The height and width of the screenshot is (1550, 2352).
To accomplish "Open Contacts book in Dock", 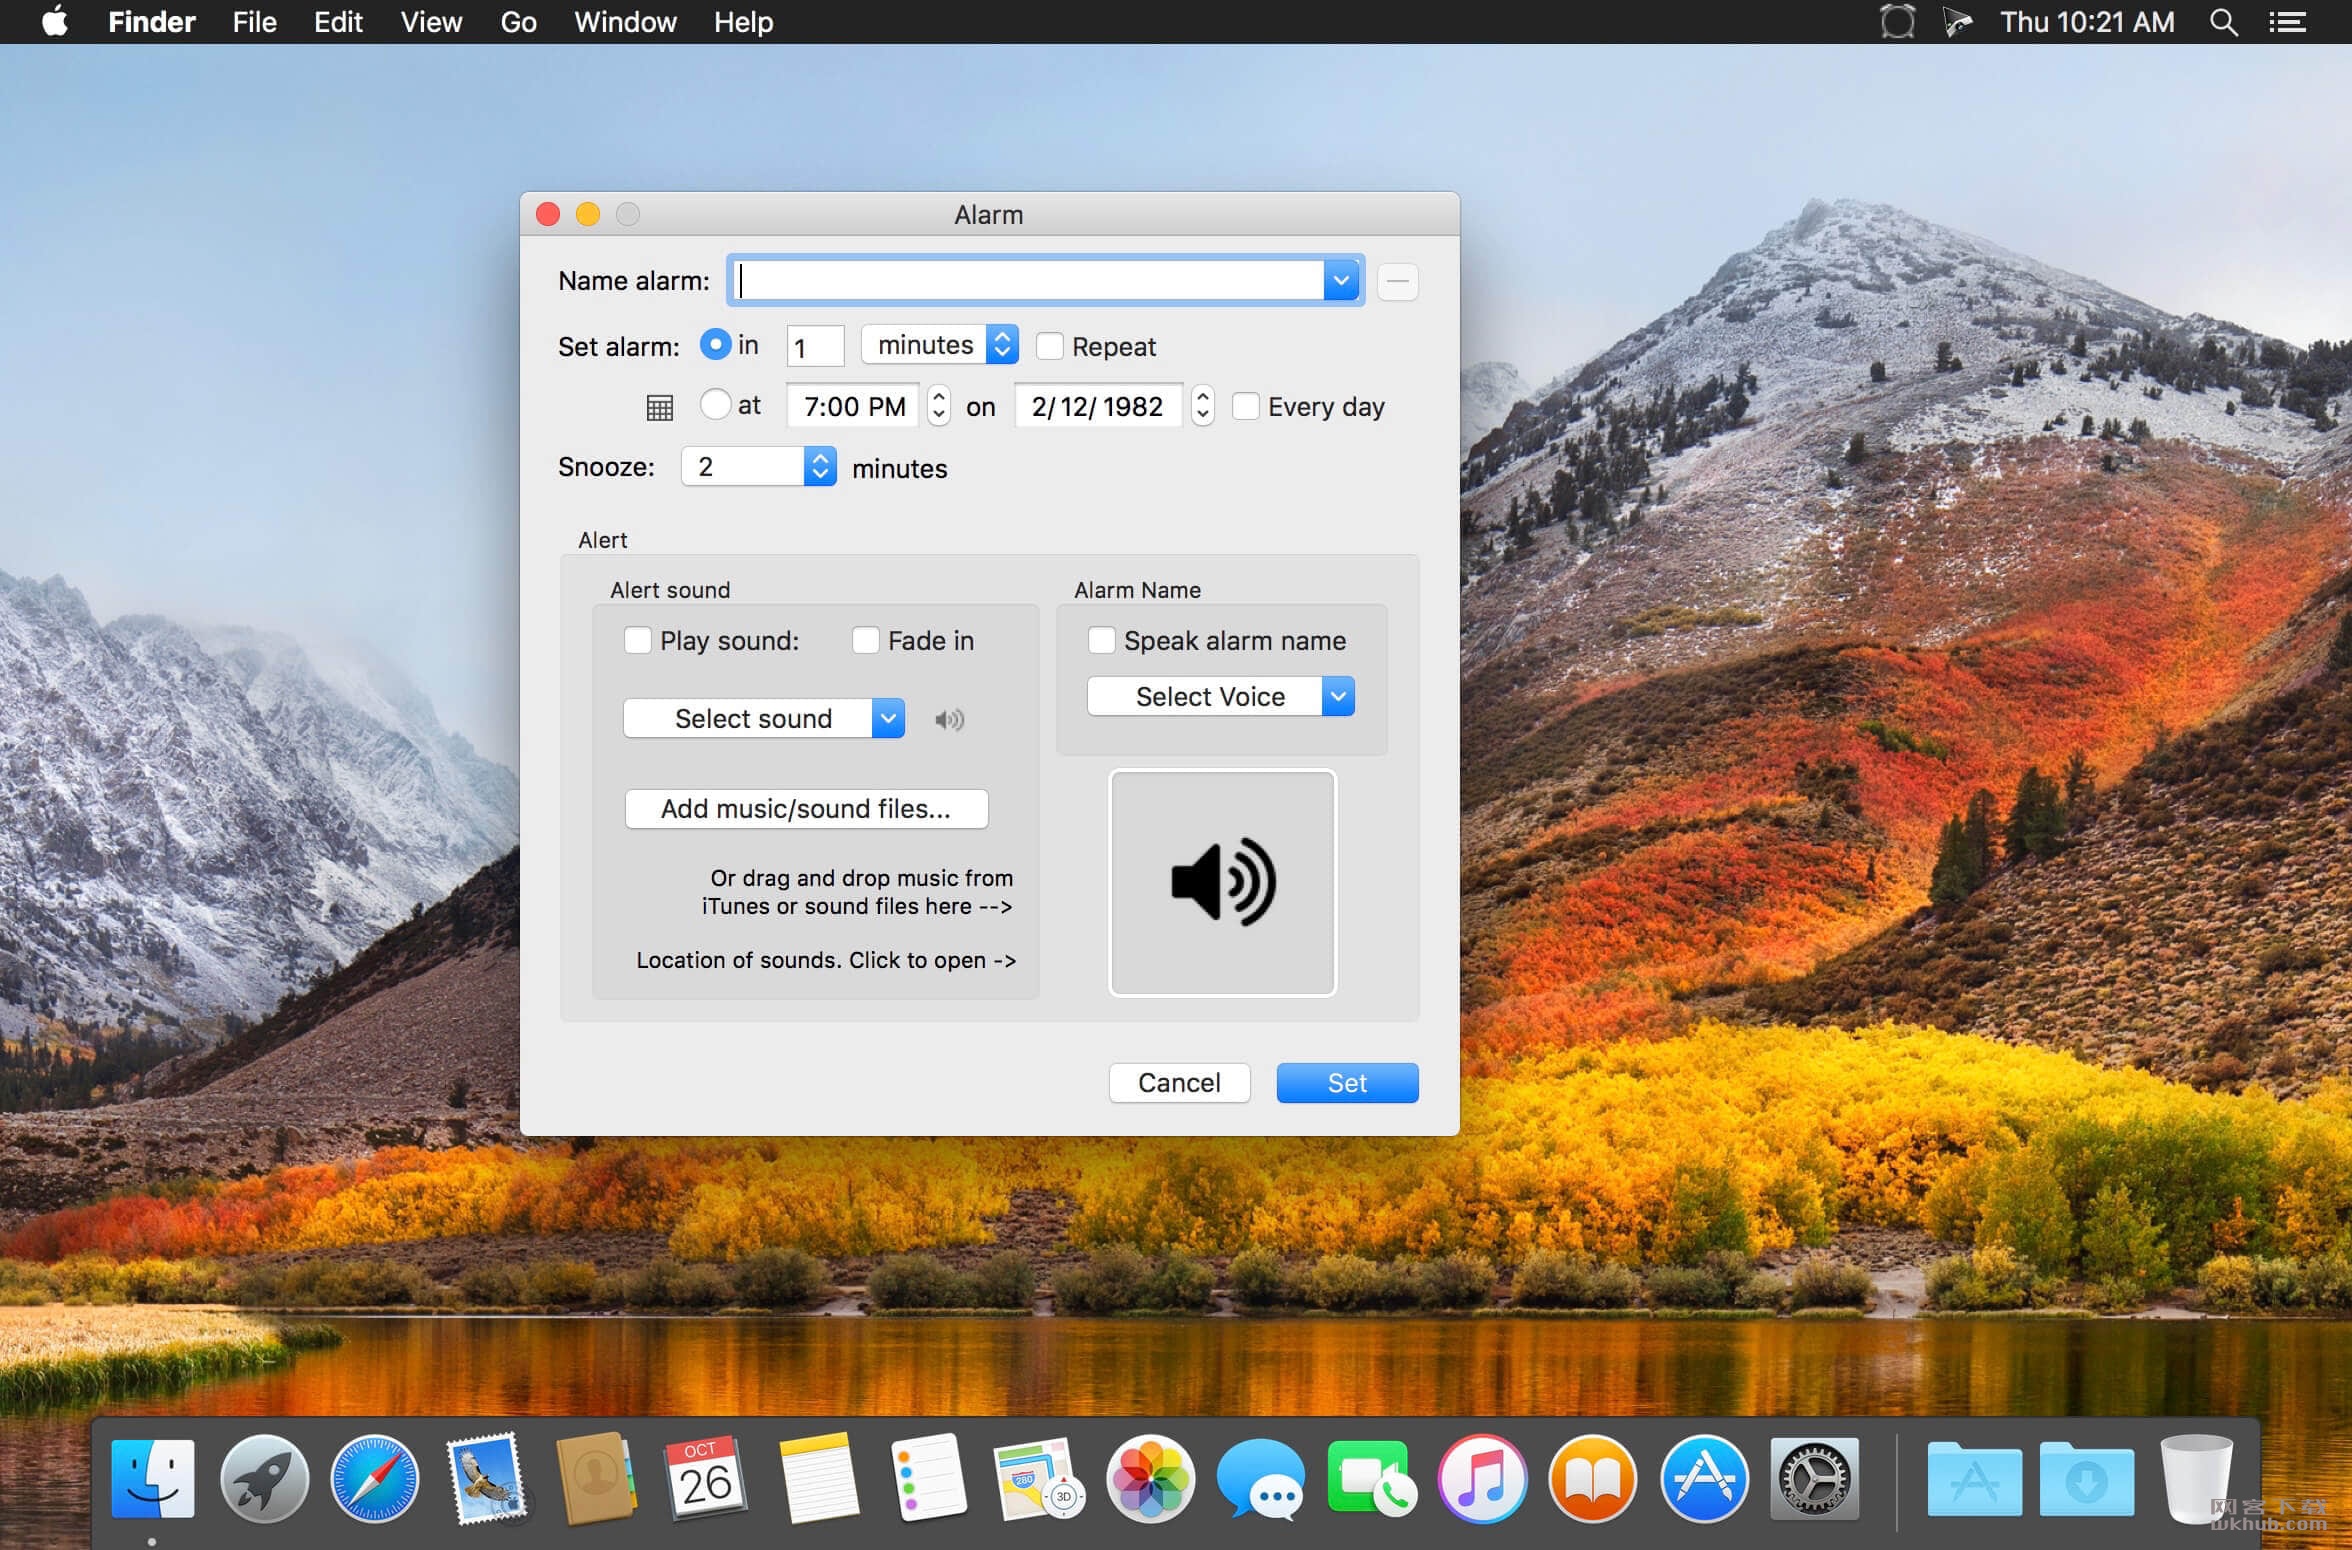I will coord(596,1479).
